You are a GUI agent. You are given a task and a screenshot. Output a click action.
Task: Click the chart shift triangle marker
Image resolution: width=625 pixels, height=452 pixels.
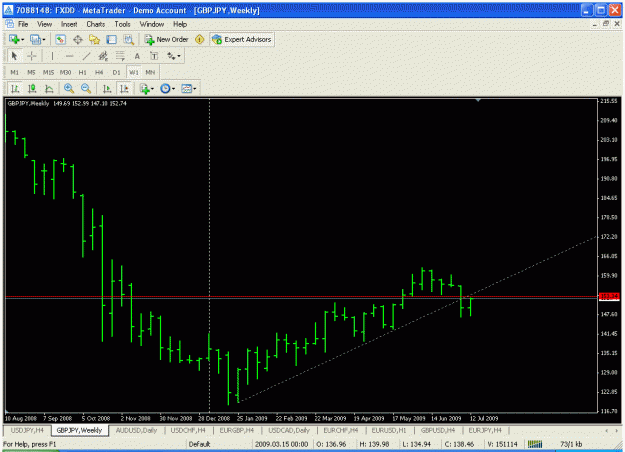[478, 100]
